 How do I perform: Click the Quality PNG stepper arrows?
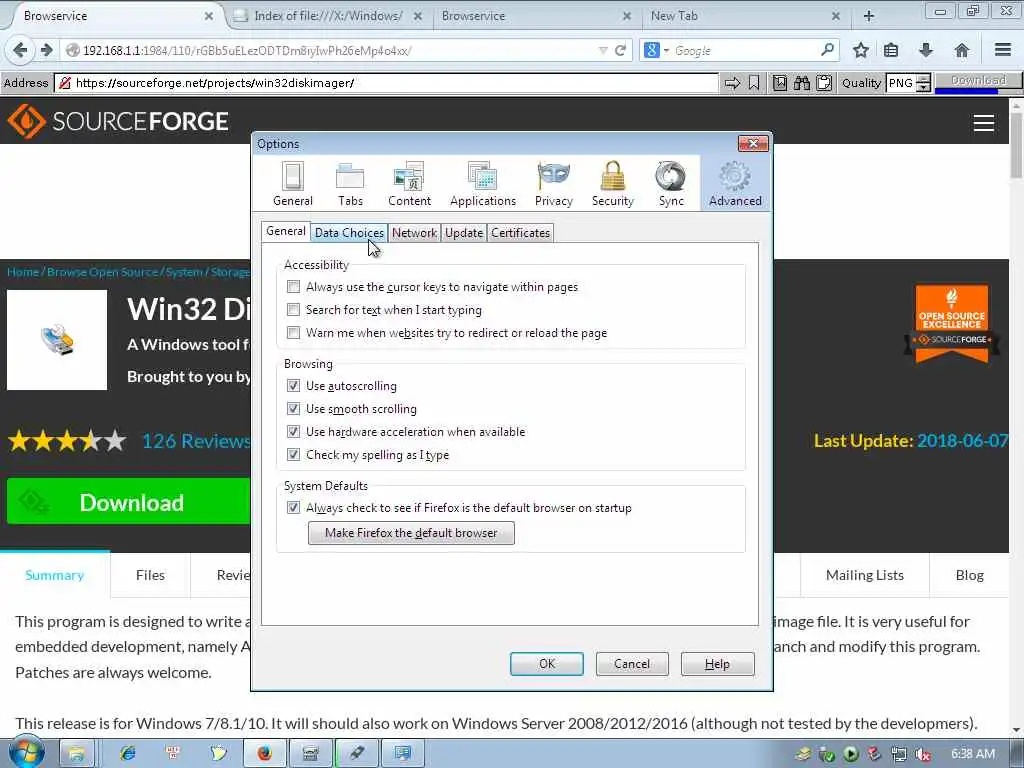(923, 83)
